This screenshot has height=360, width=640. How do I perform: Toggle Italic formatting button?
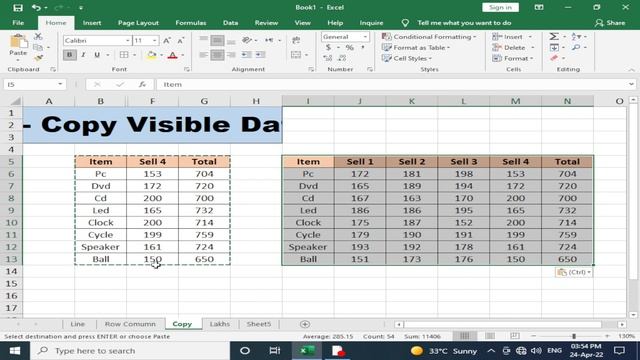[x=83, y=55]
